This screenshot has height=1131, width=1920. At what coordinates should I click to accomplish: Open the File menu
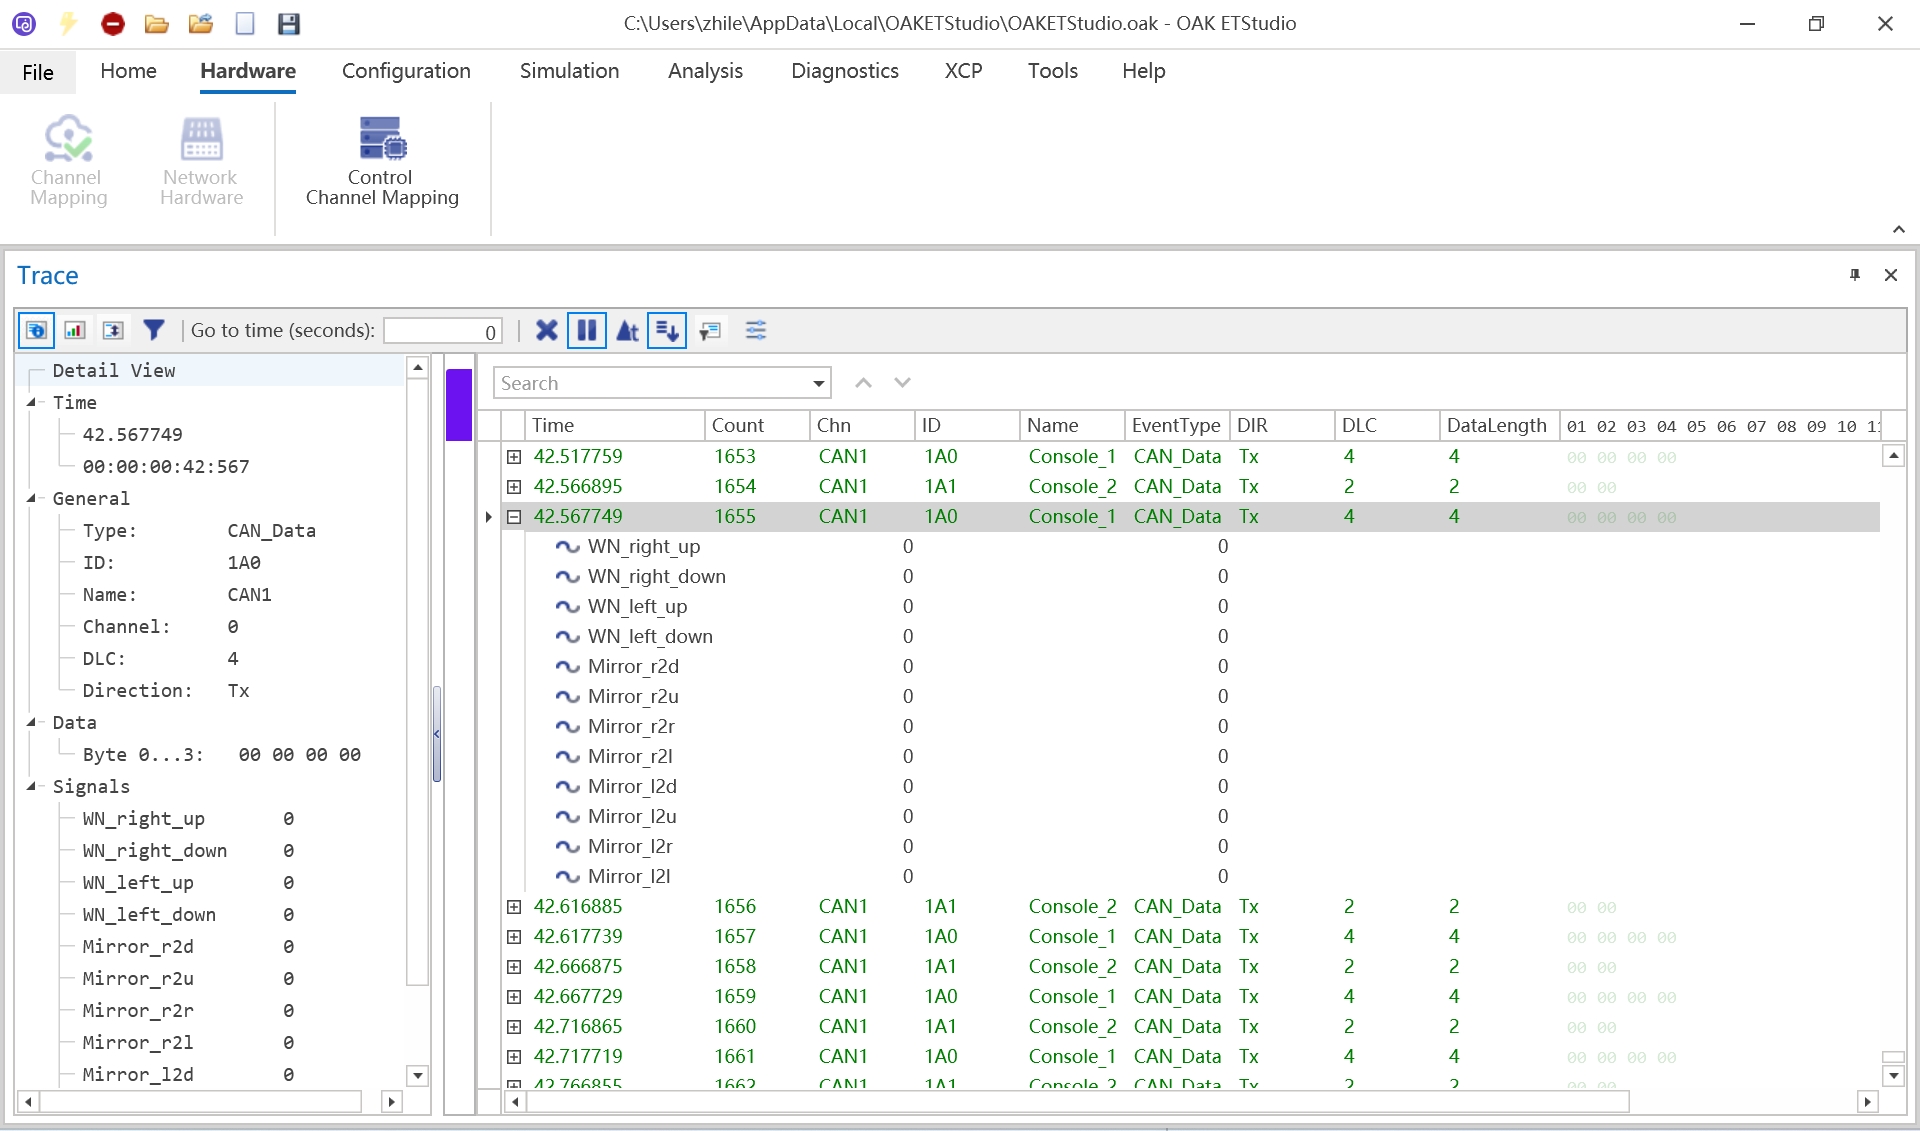click(x=38, y=72)
